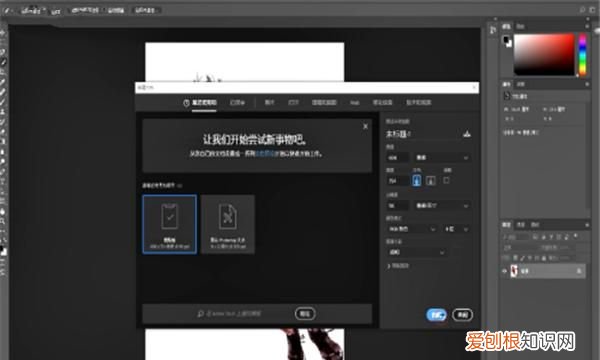
Task: Expand the Advanced Options section
Action: pyautogui.click(x=398, y=266)
